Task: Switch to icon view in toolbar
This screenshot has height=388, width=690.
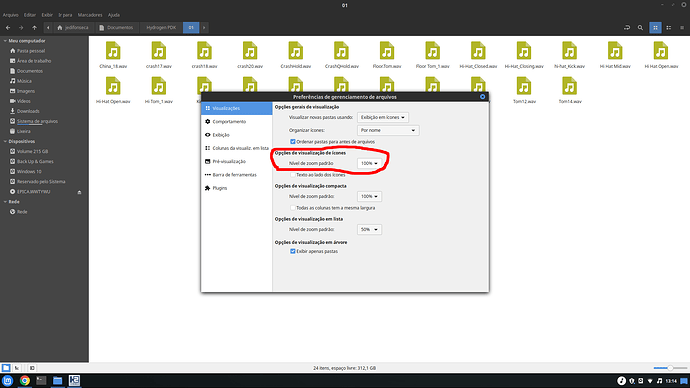Action: click(655, 28)
